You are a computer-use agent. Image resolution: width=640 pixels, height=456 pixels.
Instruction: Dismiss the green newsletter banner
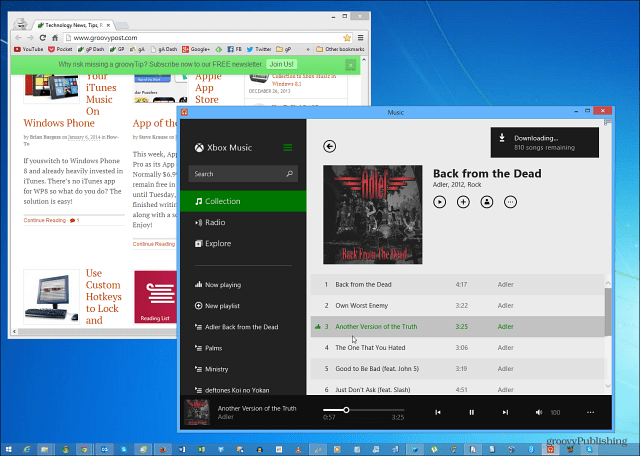(x=351, y=65)
